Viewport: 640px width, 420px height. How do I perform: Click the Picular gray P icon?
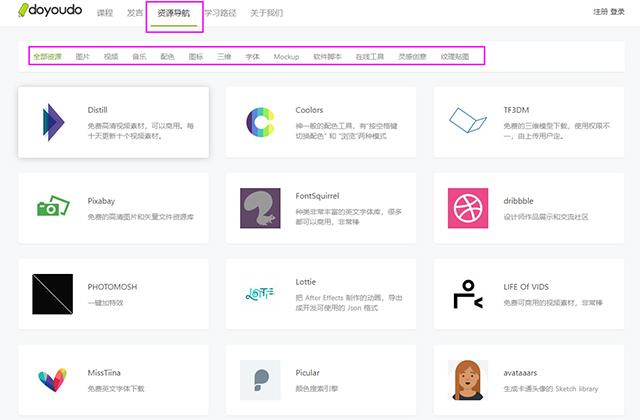(x=260, y=380)
